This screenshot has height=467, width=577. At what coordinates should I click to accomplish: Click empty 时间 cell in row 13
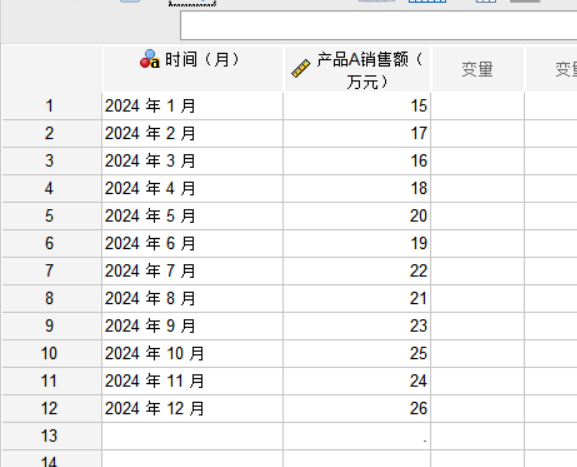(x=192, y=436)
